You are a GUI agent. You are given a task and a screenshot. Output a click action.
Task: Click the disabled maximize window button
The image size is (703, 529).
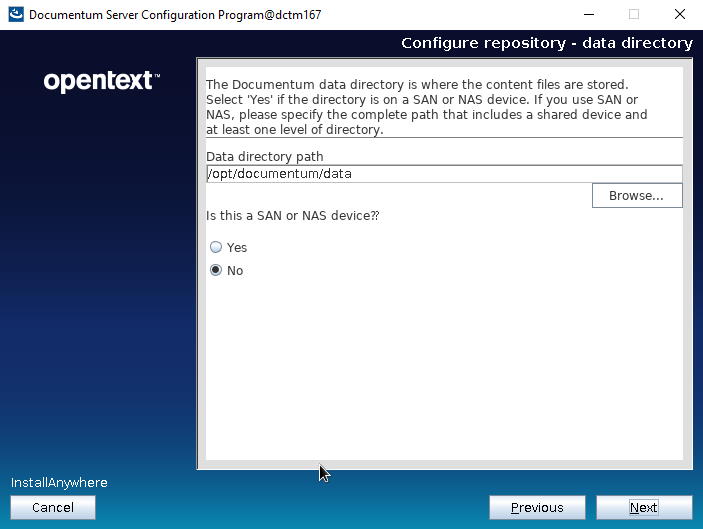(633, 15)
